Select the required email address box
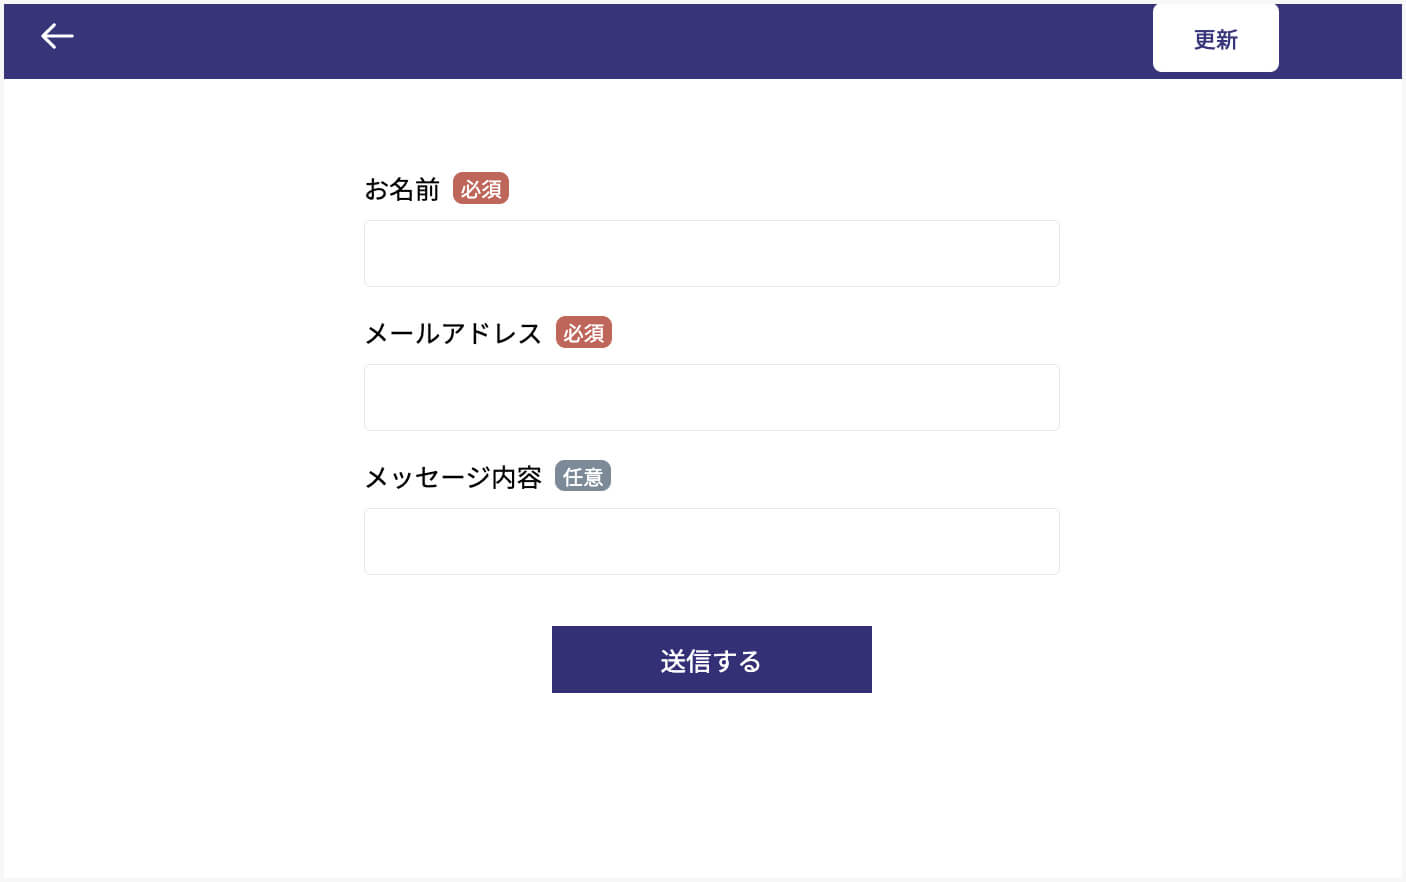 (711, 398)
